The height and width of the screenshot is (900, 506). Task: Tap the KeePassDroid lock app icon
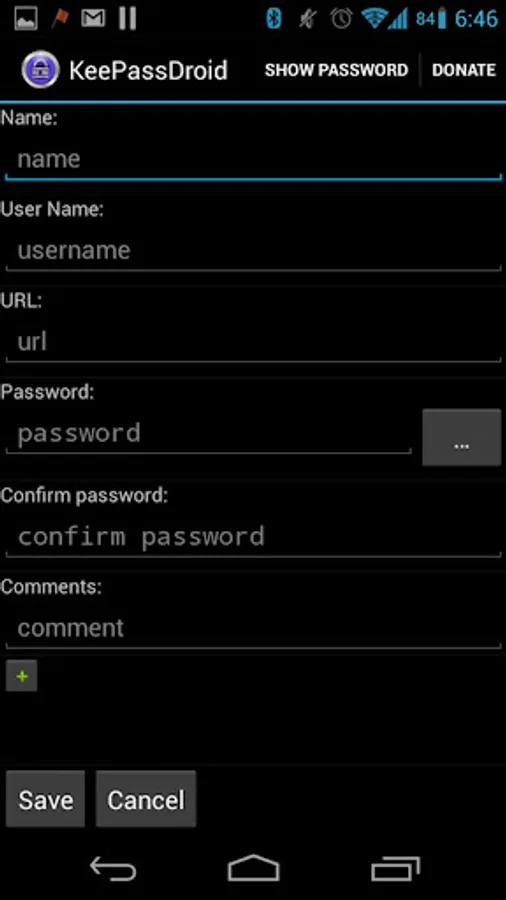(x=40, y=69)
